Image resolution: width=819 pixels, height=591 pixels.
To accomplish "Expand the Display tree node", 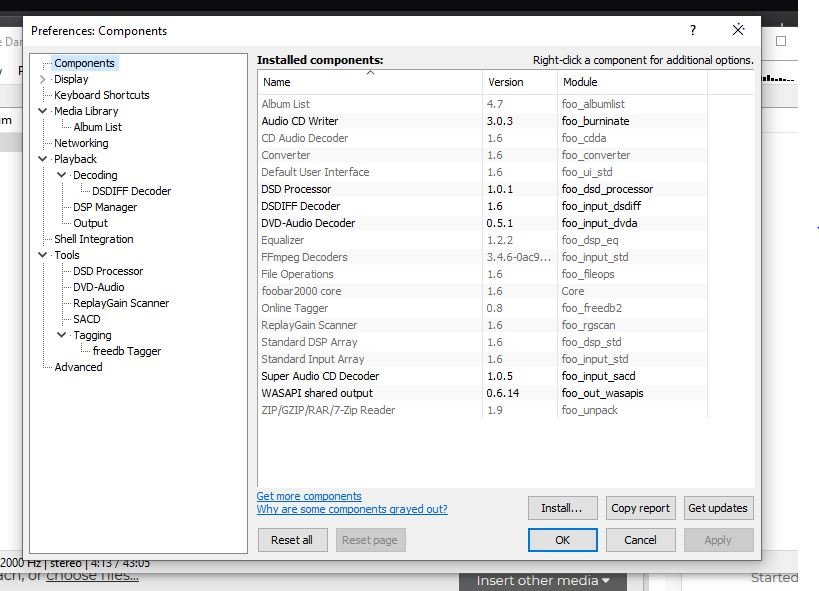I will coord(41,78).
